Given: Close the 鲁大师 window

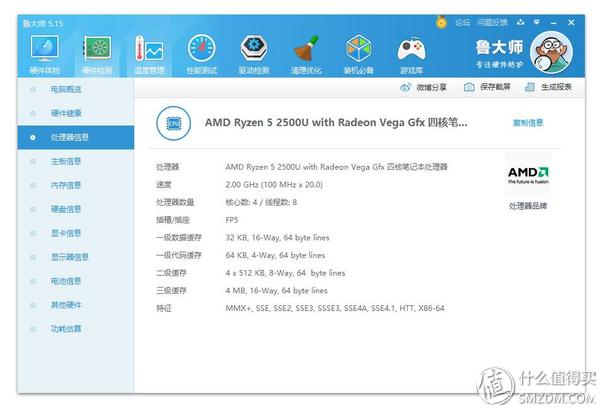Looking at the screenshot, I should pos(571,23).
